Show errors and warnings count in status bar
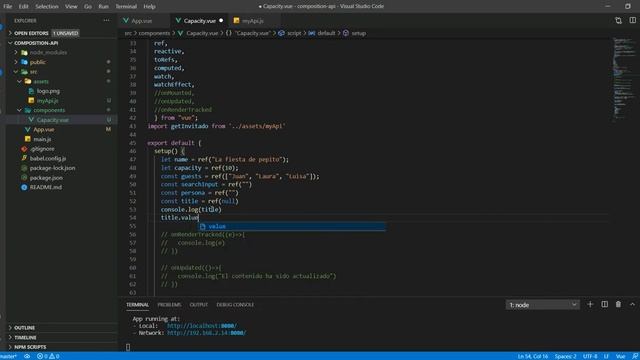 click(x=48, y=356)
